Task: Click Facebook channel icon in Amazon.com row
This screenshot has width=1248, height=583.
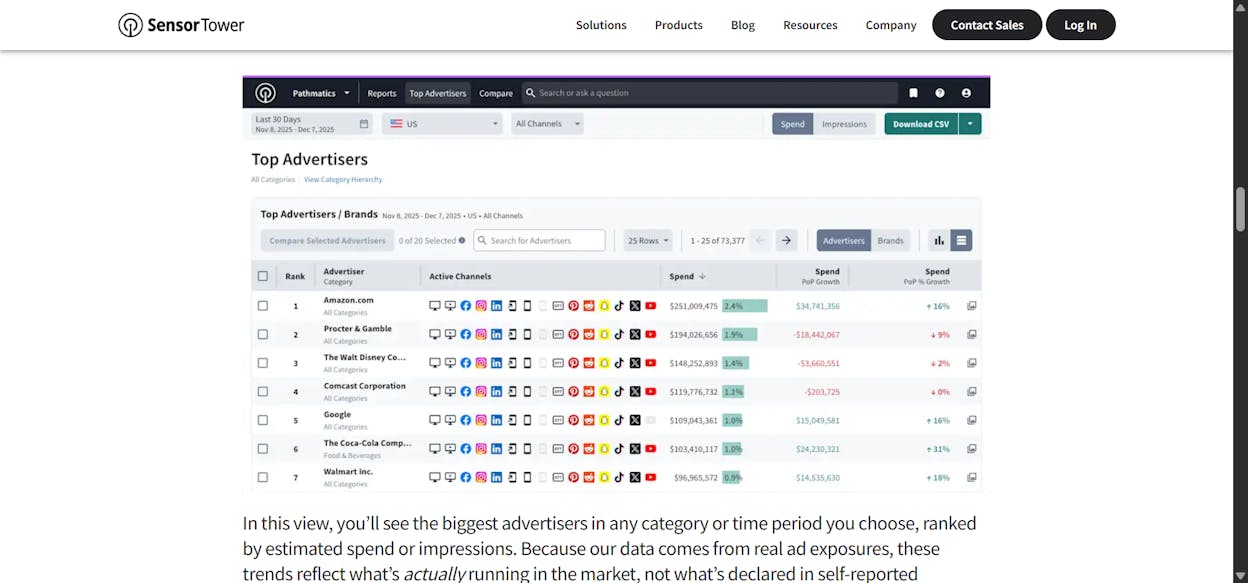Action: tap(466, 306)
